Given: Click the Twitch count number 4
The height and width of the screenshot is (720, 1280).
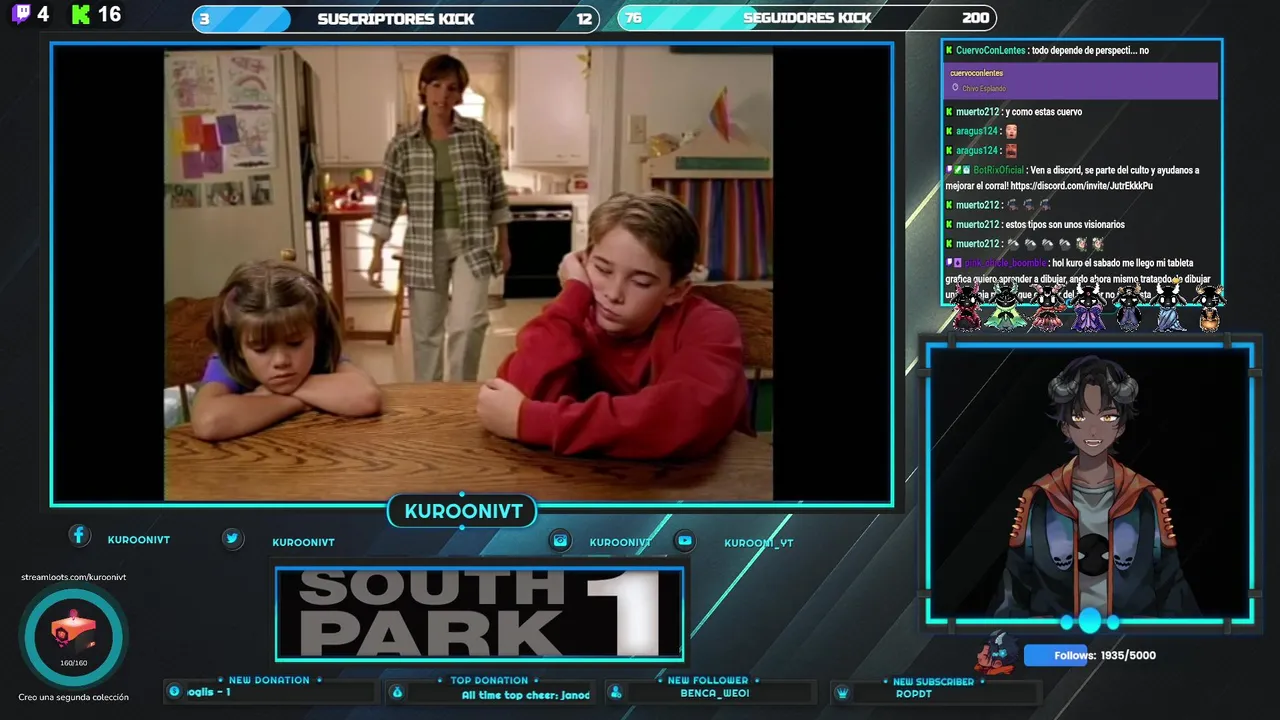Looking at the screenshot, I should coord(43,14).
